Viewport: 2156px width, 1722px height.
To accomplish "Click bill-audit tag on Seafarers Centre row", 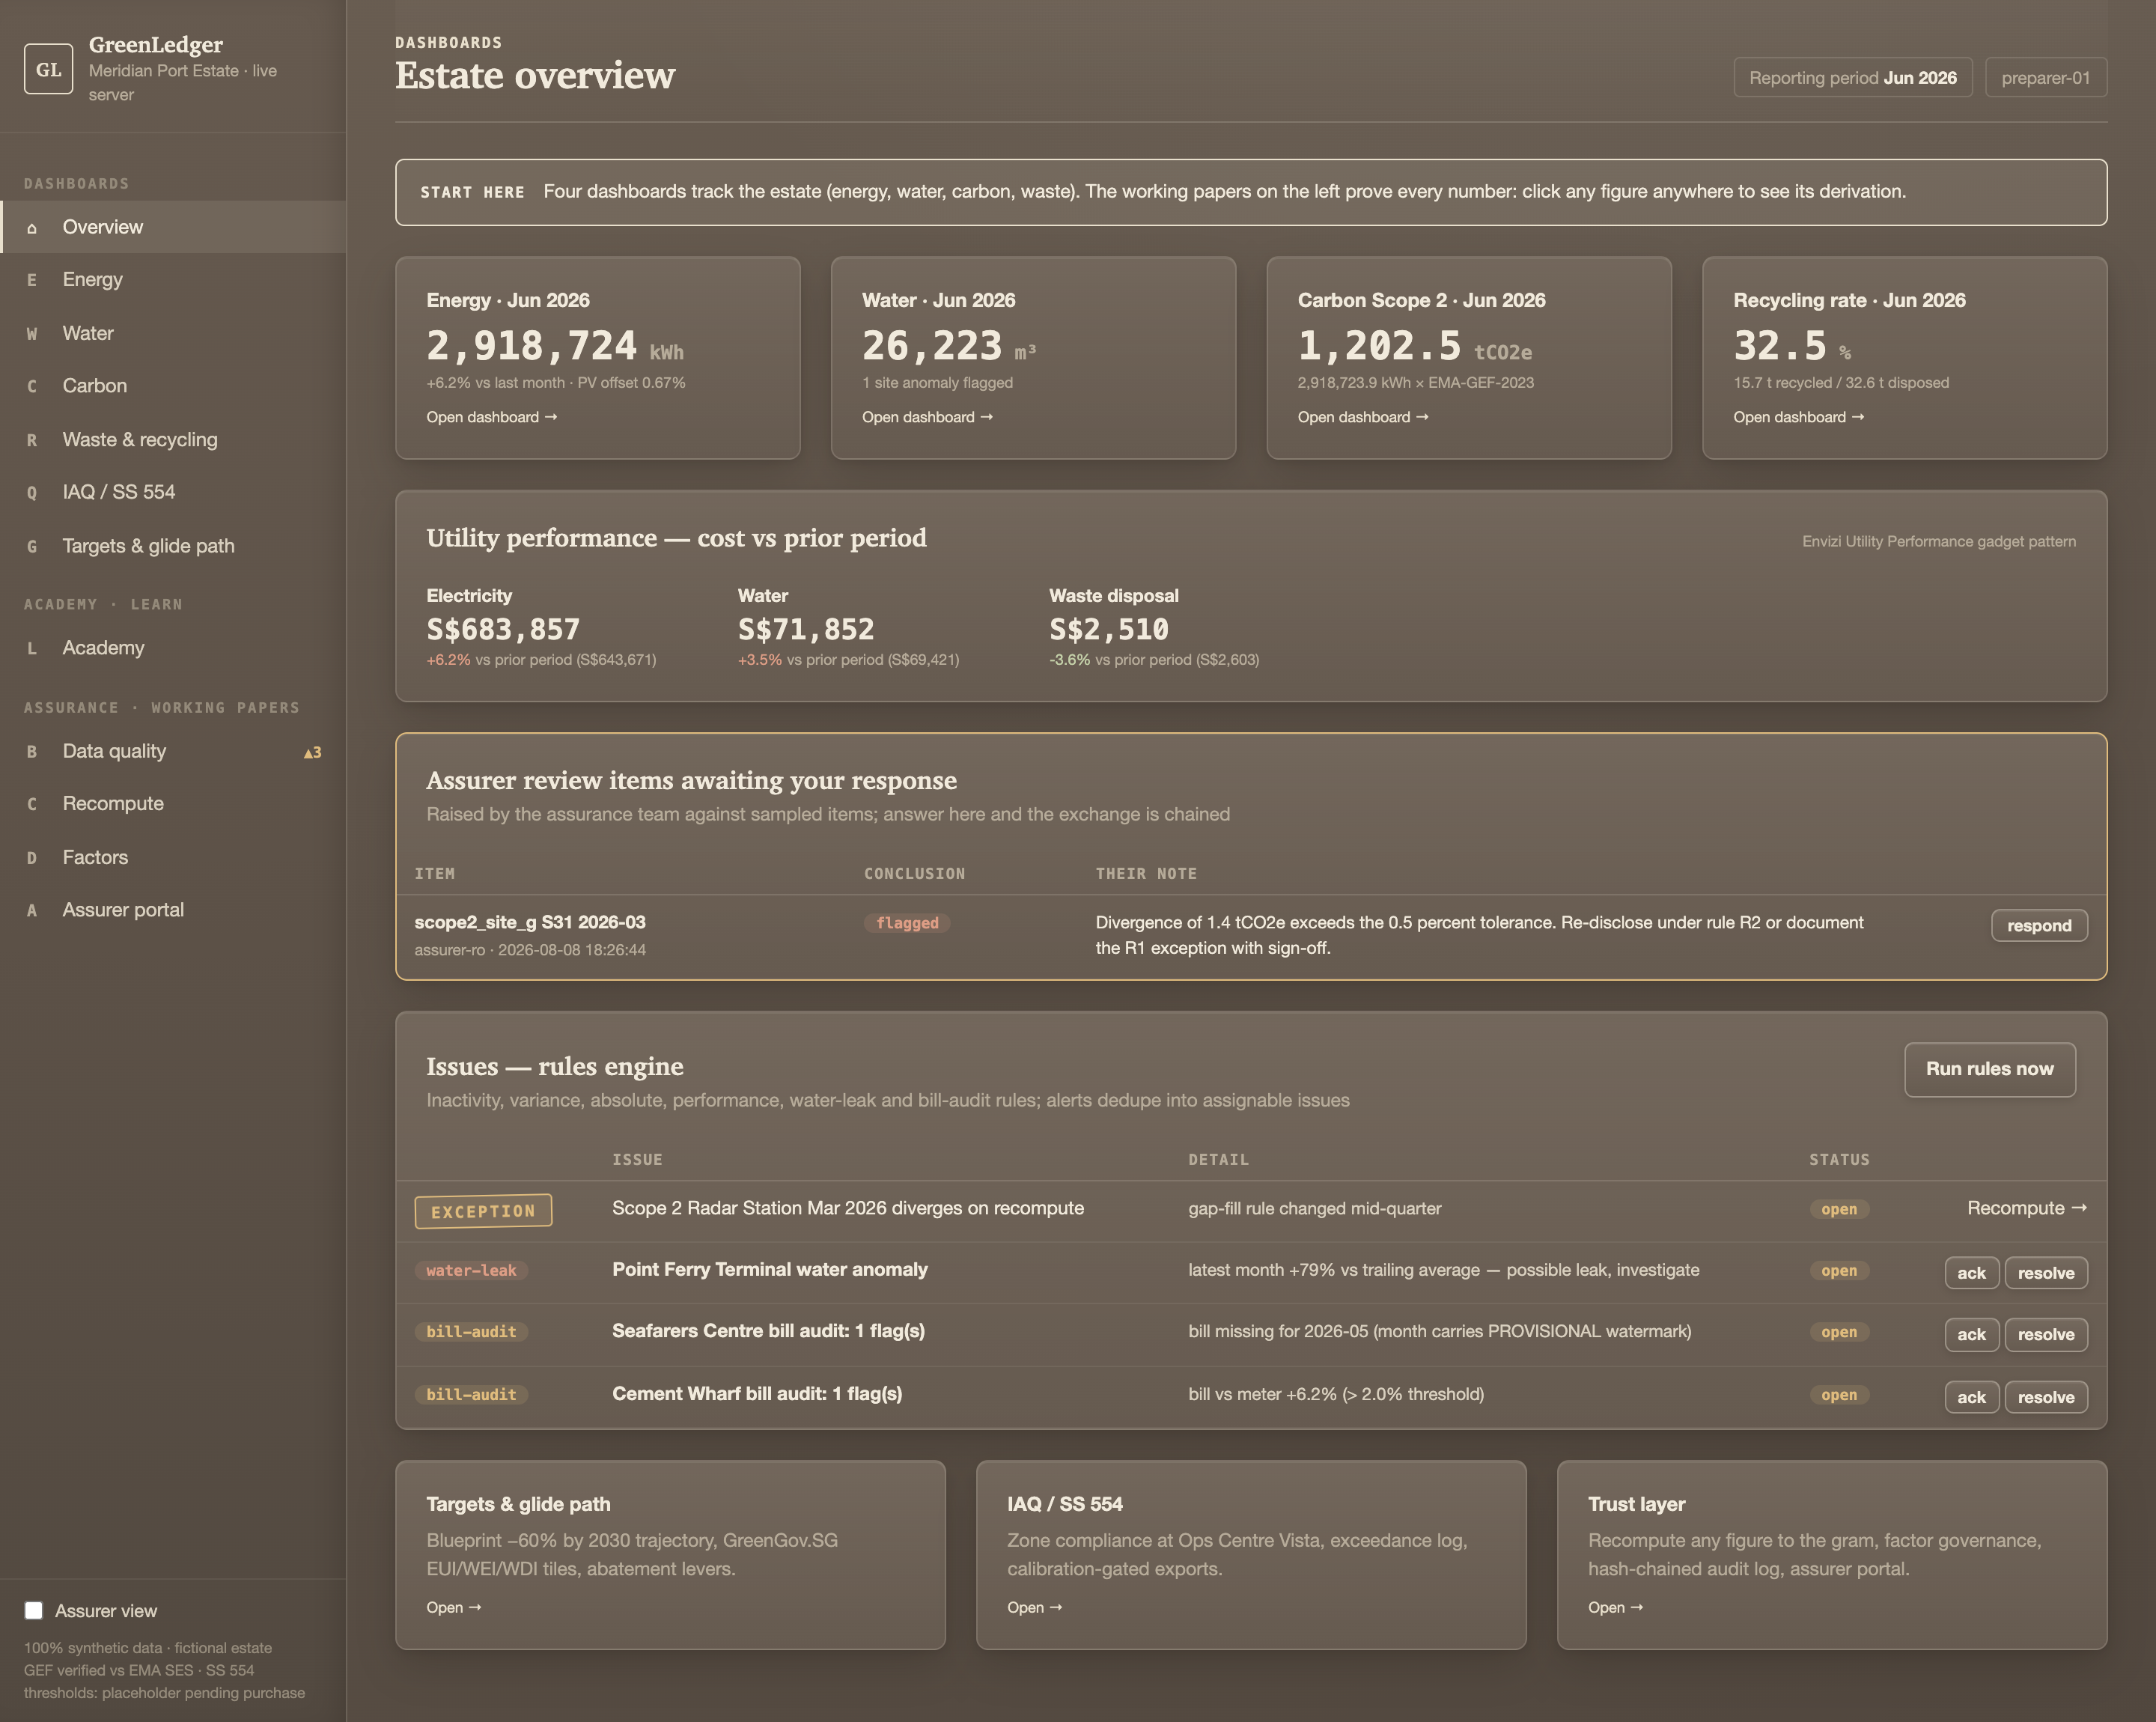I will [471, 1332].
